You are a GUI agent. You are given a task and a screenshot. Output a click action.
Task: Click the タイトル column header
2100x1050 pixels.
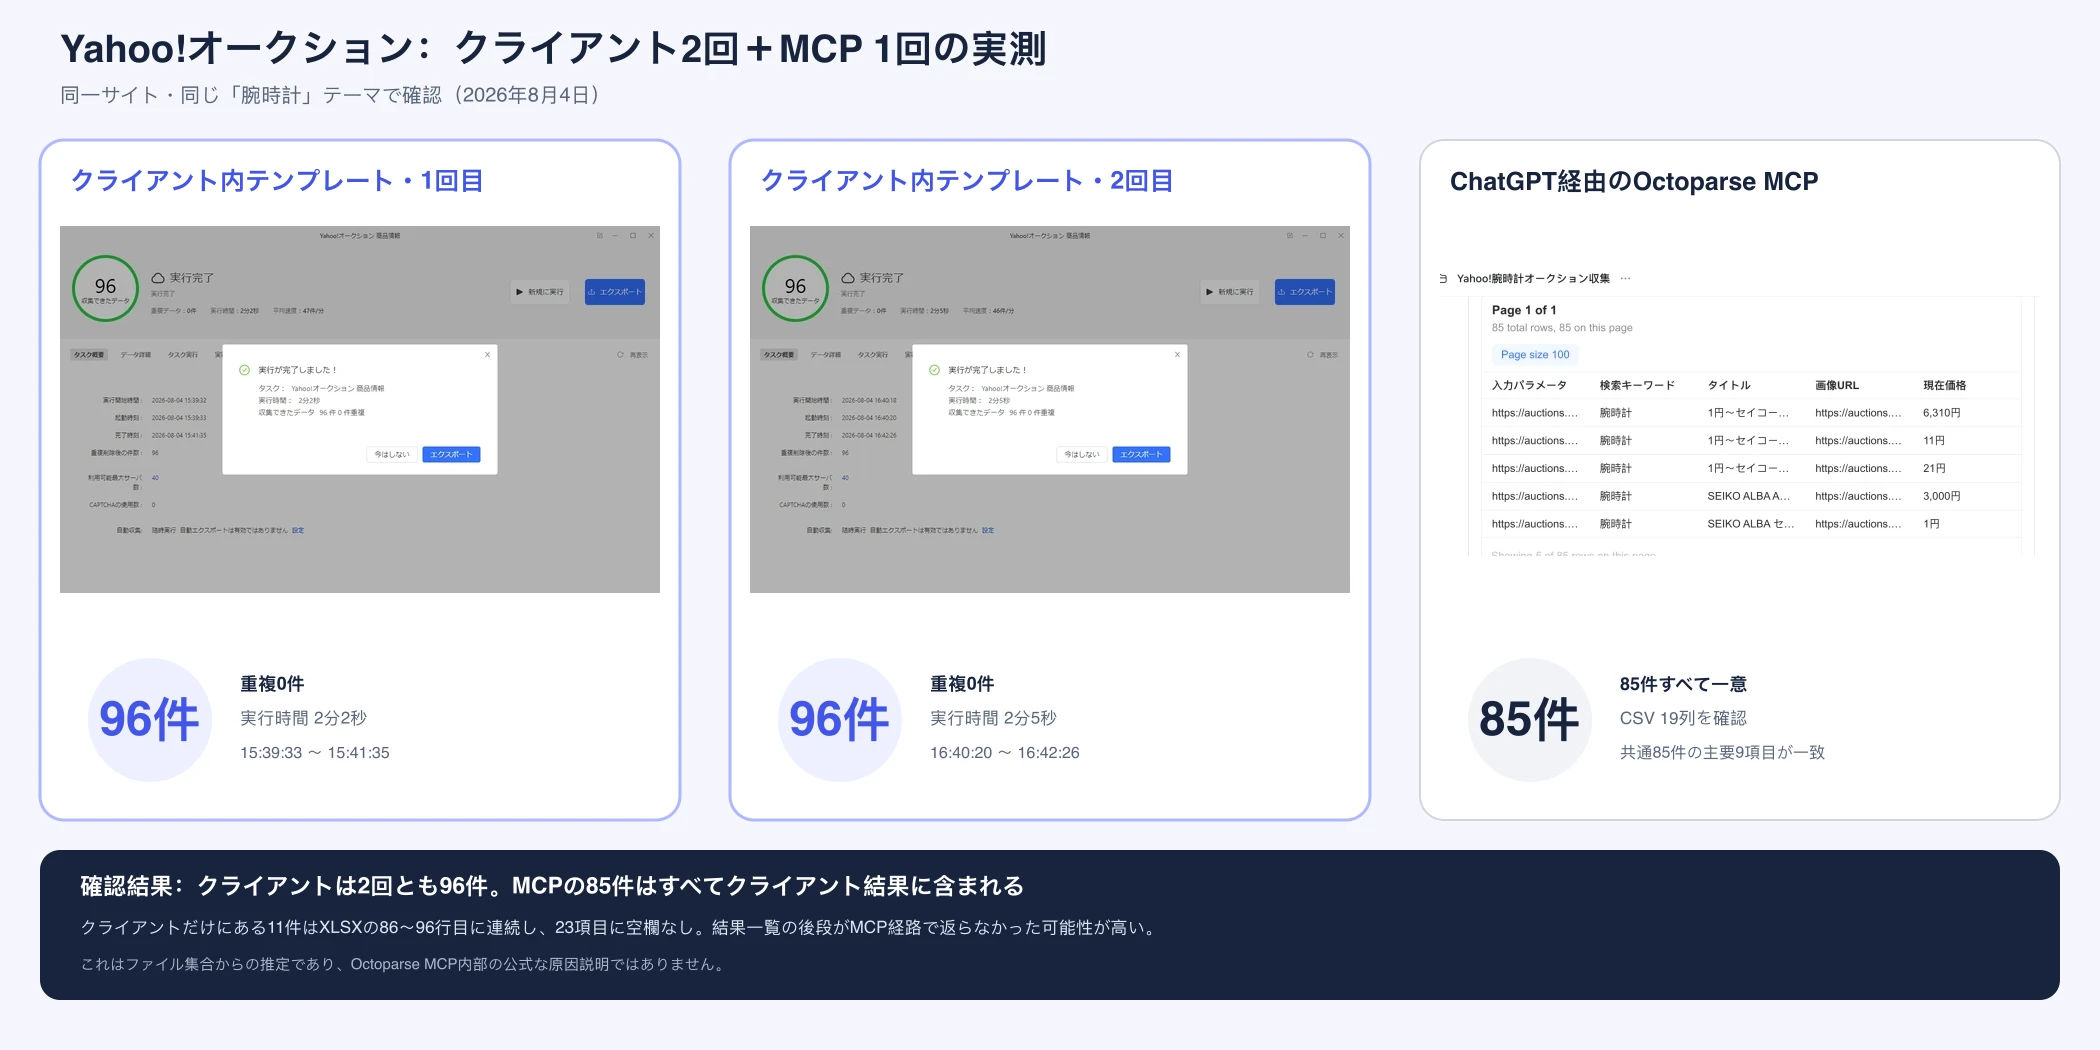click(1729, 385)
